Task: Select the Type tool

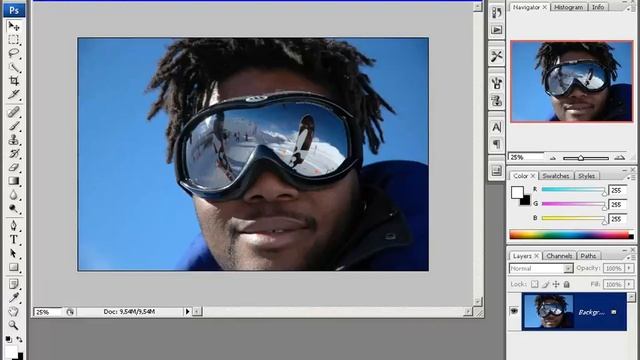Action: (13, 239)
